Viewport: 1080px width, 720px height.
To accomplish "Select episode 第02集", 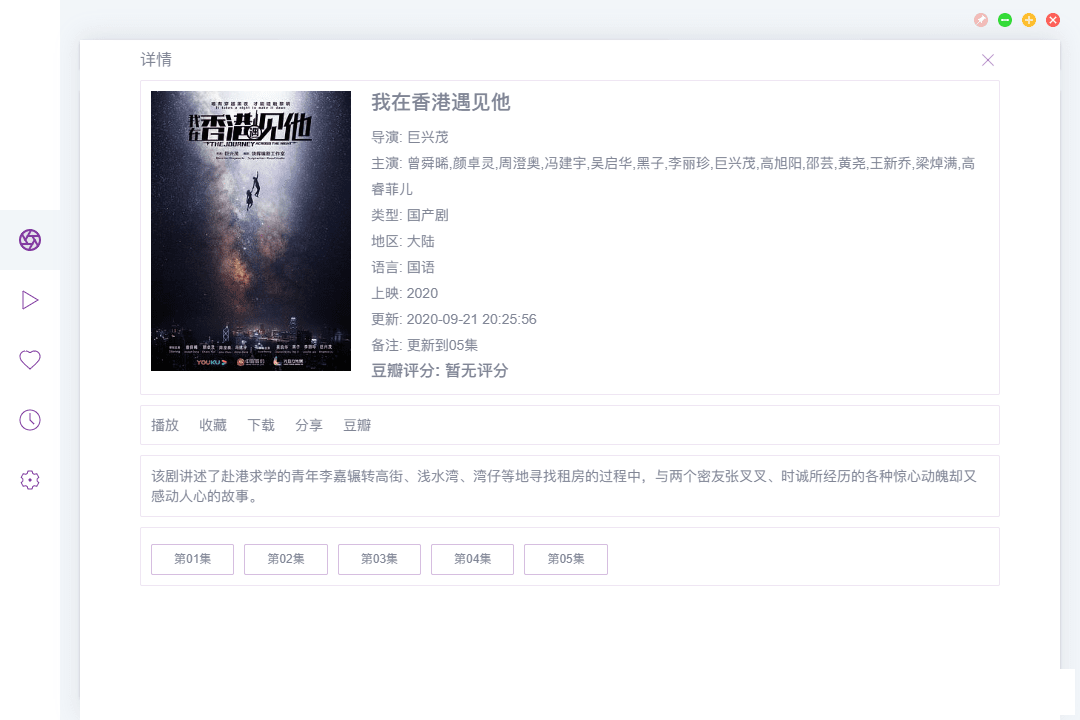I will pyautogui.click(x=286, y=559).
